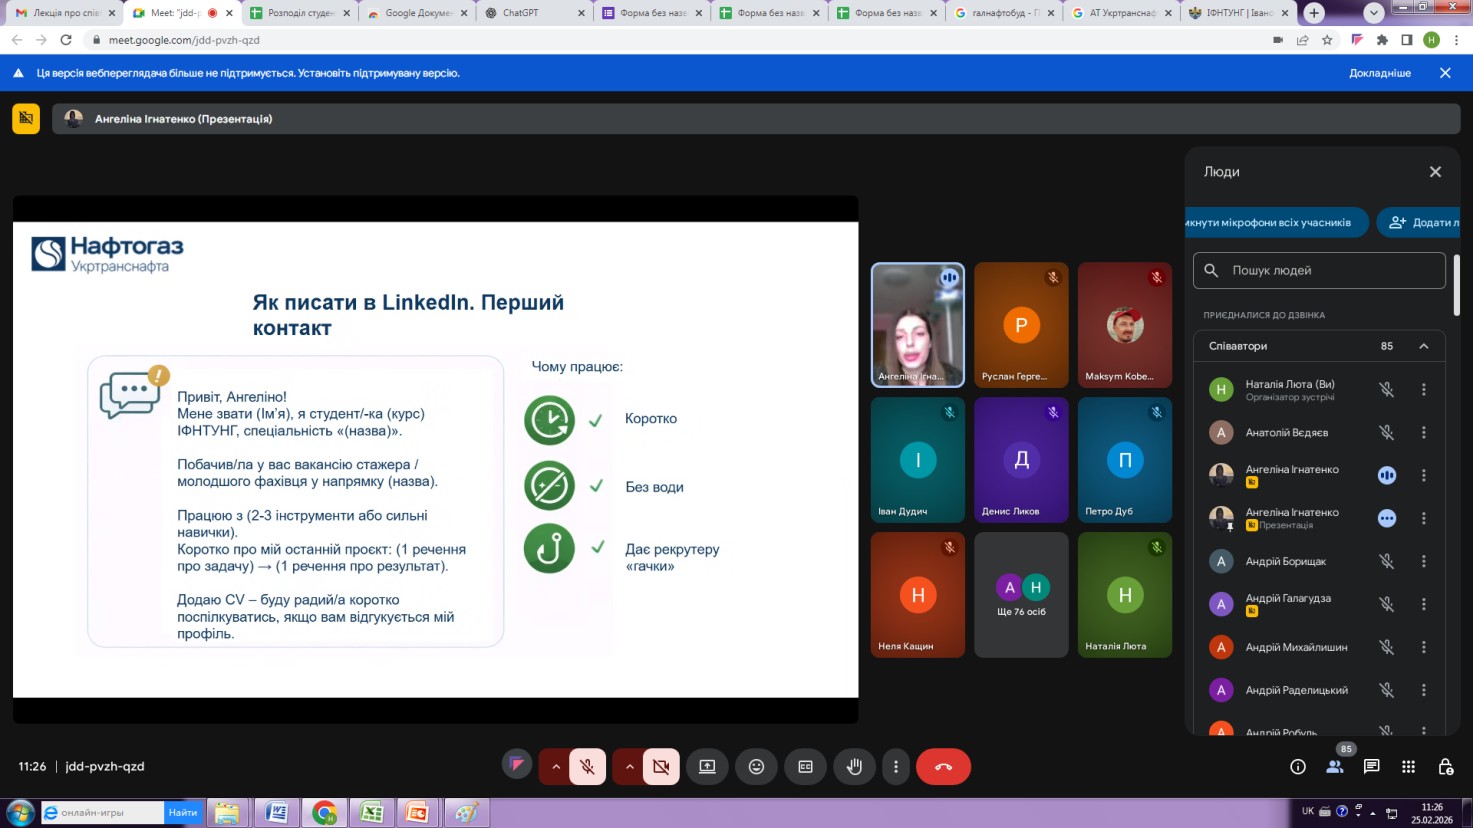Open the meeting details info icon
This screenshot has height=828, width=1473.
(1298, 767)
